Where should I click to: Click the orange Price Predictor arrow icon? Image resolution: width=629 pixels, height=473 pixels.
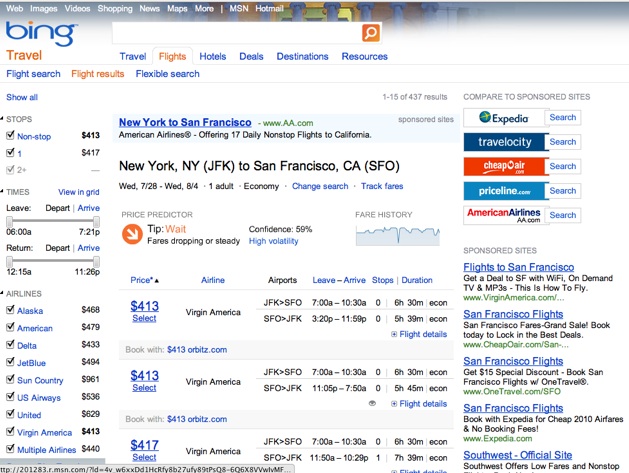pos(132,234)
